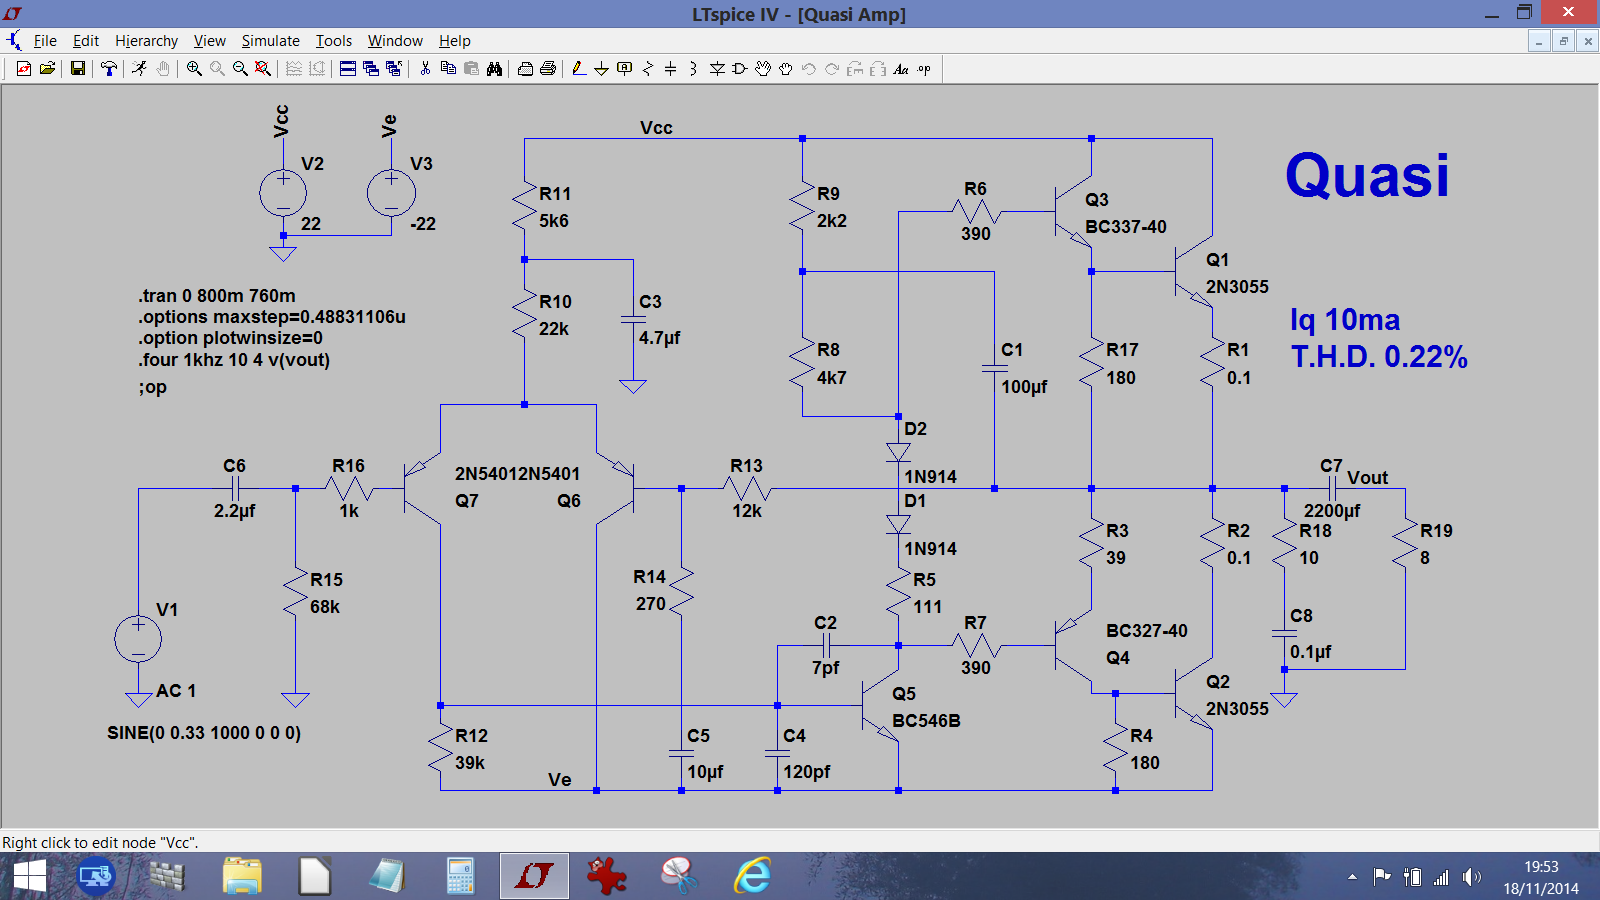Image resolution: width=1600 pixels, height=900 pixels.
Task: Click the Windows Start button
Action: click(x=29, y=877)
